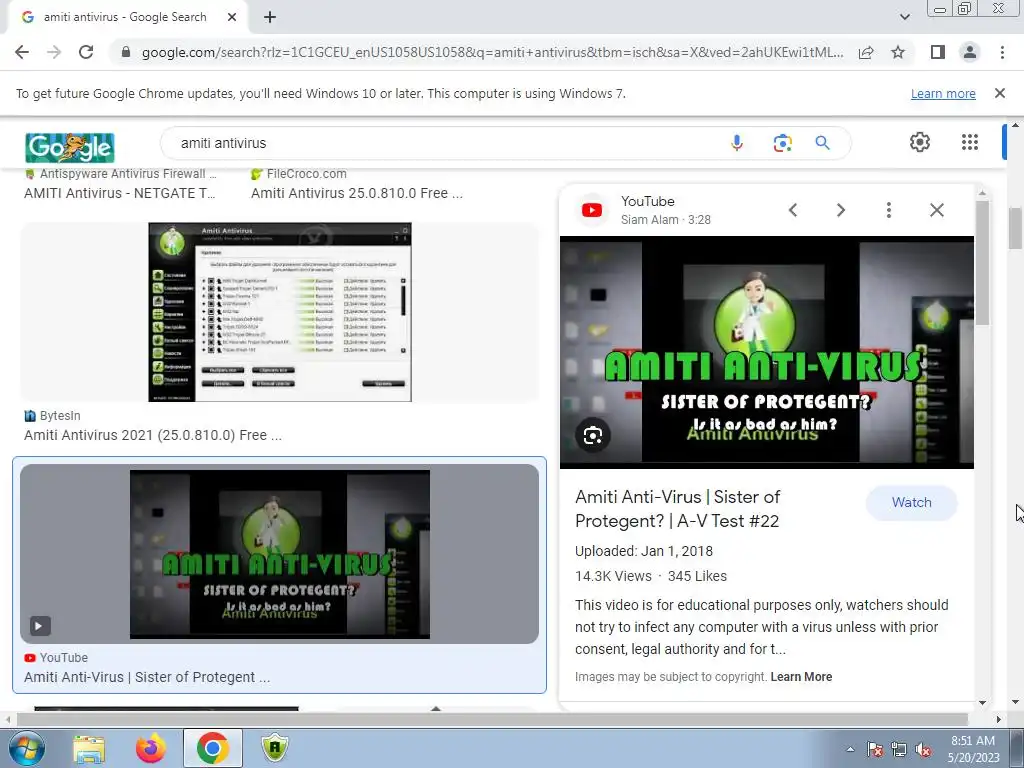Image resolution: width=1024 pixels, height=768 pixels.
Task: Open Google apps grid
Action: [970, 142]
